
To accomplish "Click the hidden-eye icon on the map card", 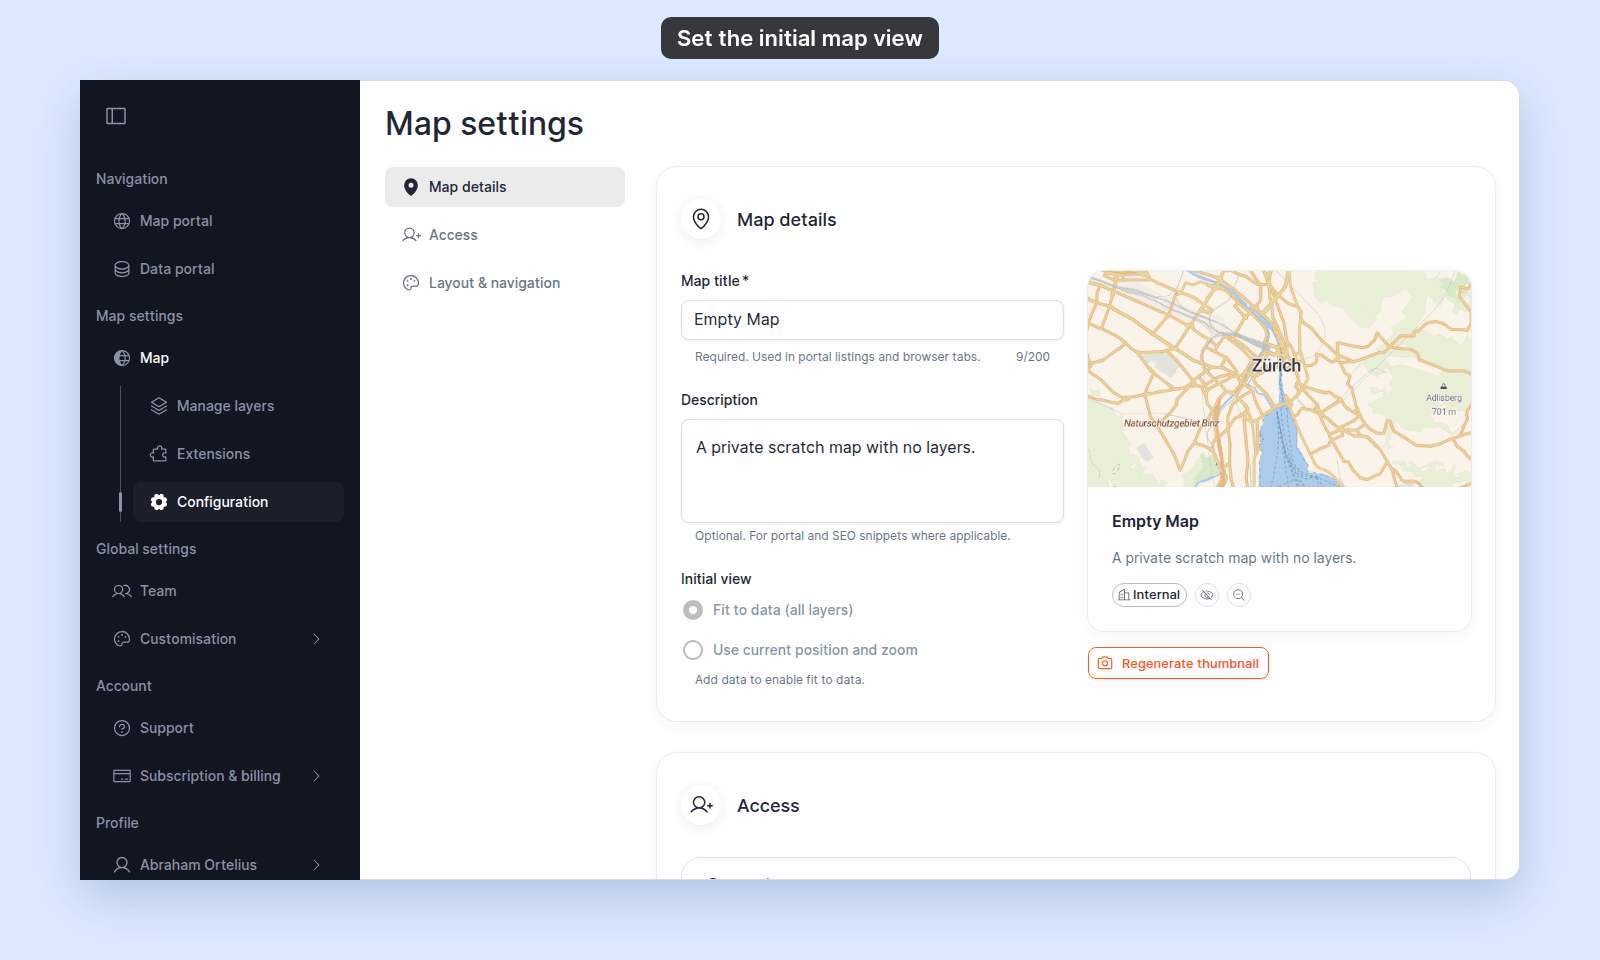I will coord(1207,595).
